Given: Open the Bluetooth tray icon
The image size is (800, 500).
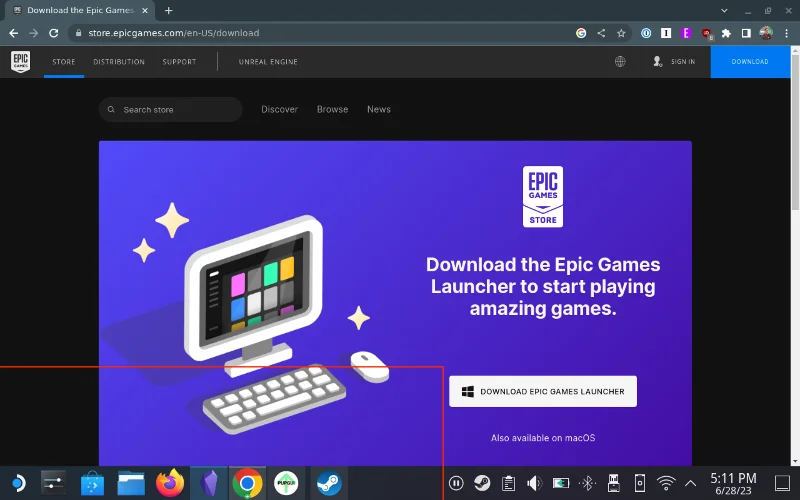Looking at the screenshot, I should pos(587,483).
